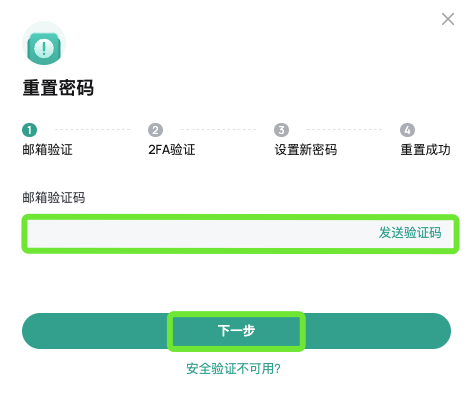Click the 邮箱验证码 field label
Screen dimensions: 473x401
[x=54, y=198]
